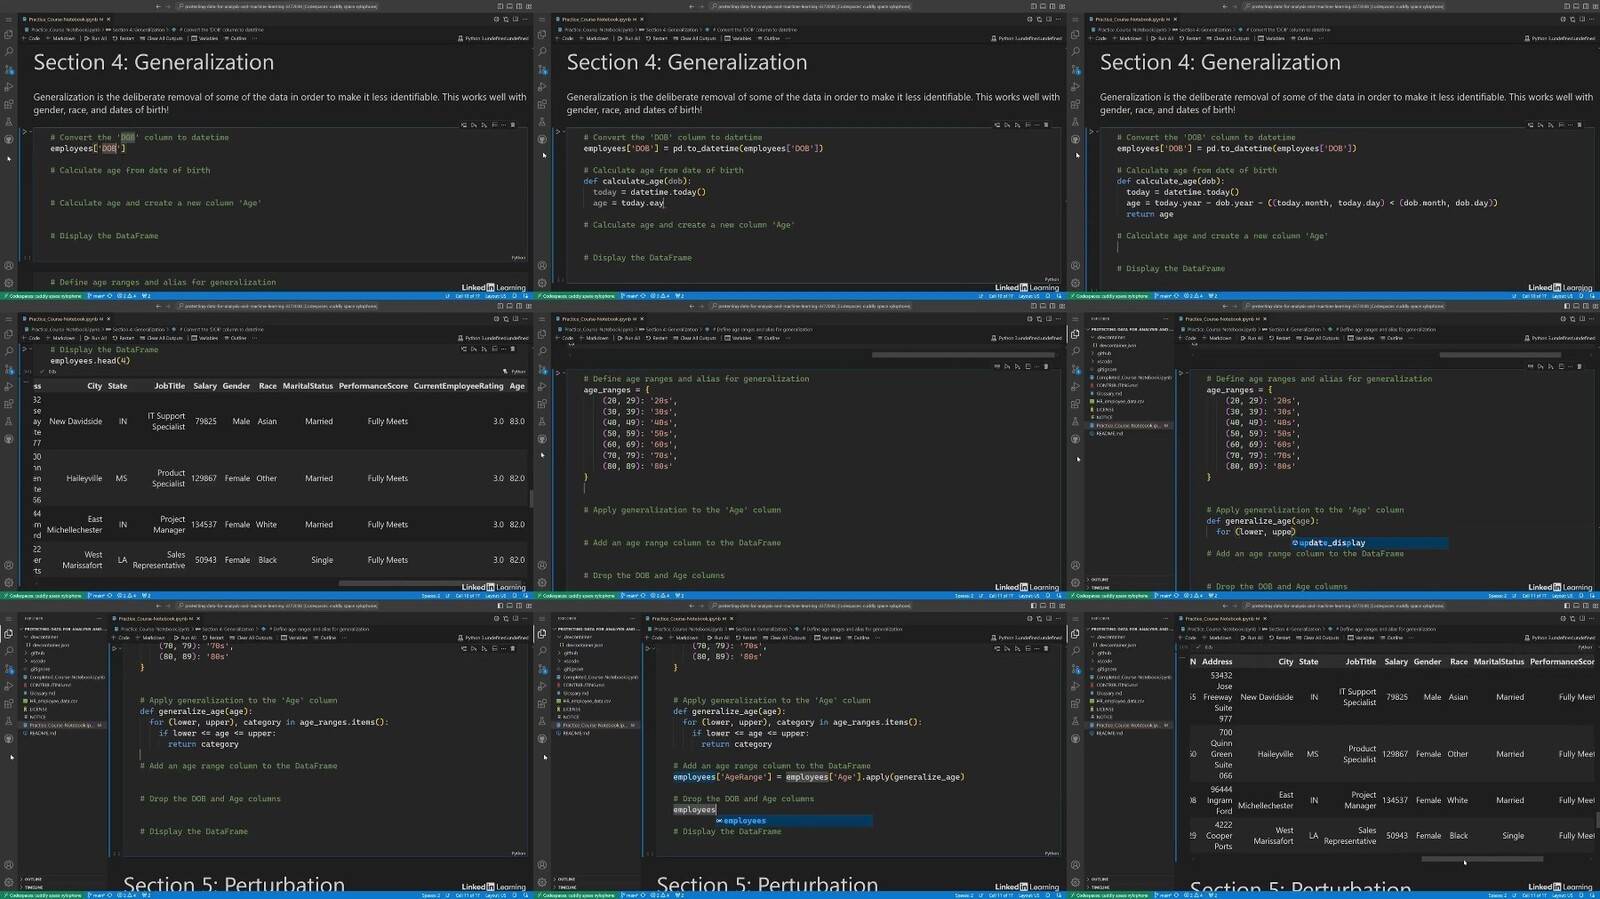Viewport: 1600px width, 899px height.
Task: Open toolbar overflow dots in bare employees['DOB'] frame
Action: [x=255, y=38]
